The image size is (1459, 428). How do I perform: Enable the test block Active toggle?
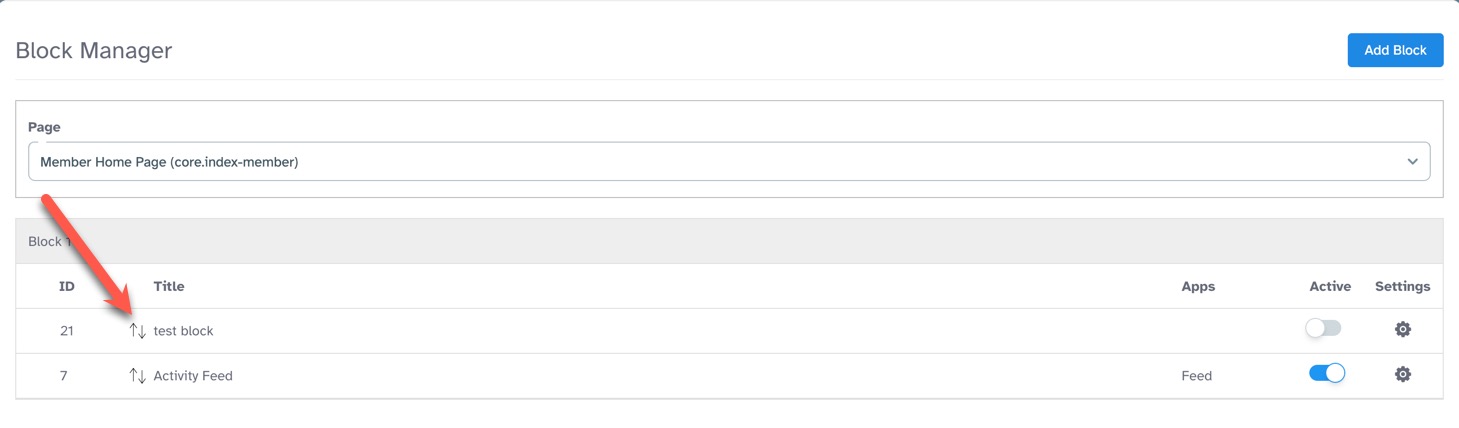[x=1323, y=329]
